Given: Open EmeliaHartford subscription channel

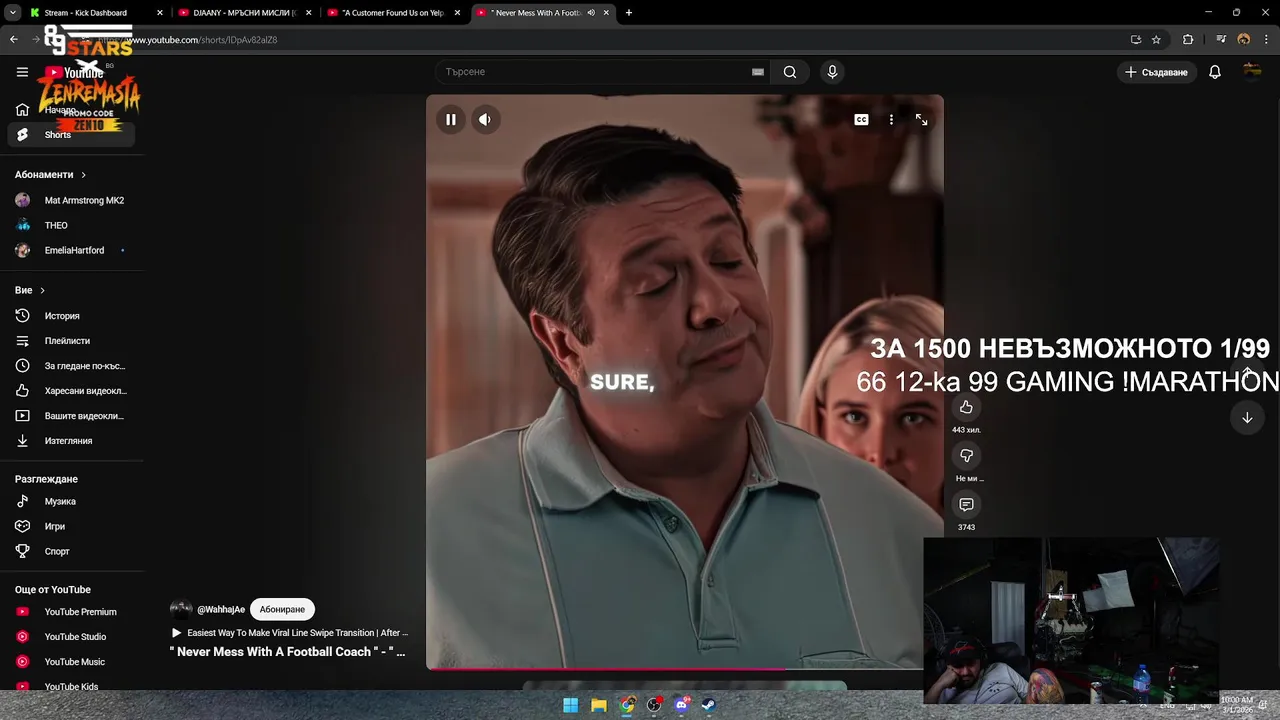Looking at the screenshot, I should [x=72, y=250].
